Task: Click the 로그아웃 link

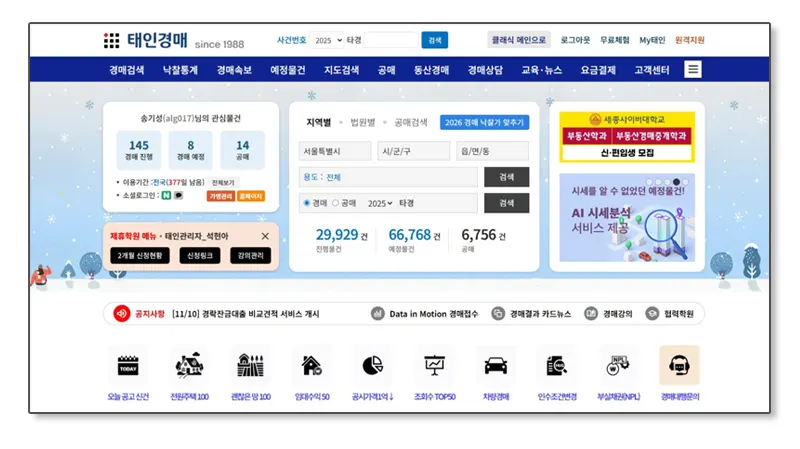Action: point(575,40)
